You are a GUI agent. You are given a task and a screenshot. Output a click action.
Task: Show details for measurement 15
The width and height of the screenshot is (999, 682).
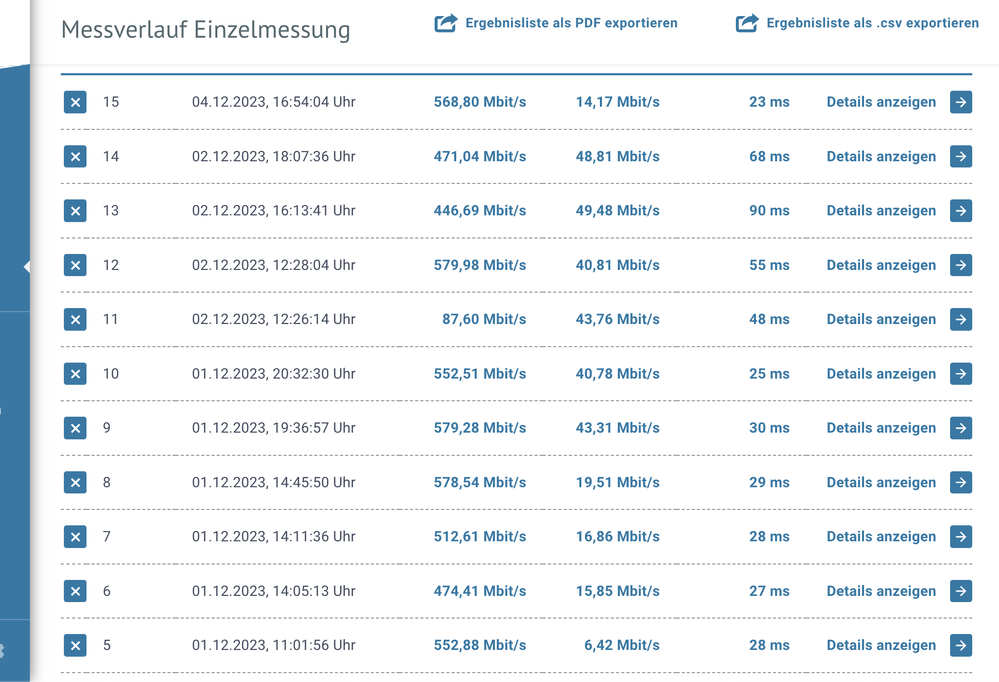[x=881, y=102]
